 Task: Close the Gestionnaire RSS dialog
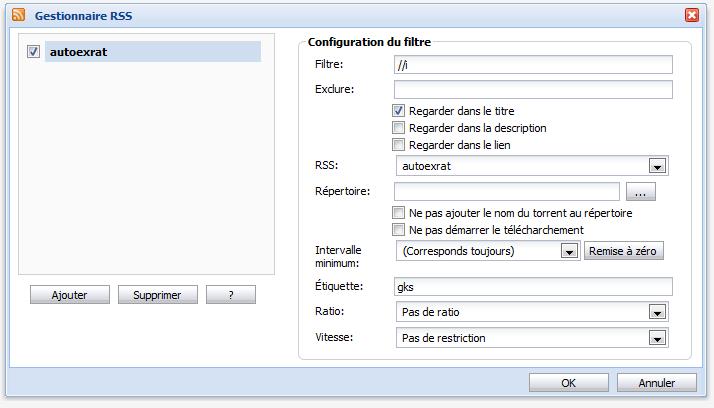(x=691, y=15)
